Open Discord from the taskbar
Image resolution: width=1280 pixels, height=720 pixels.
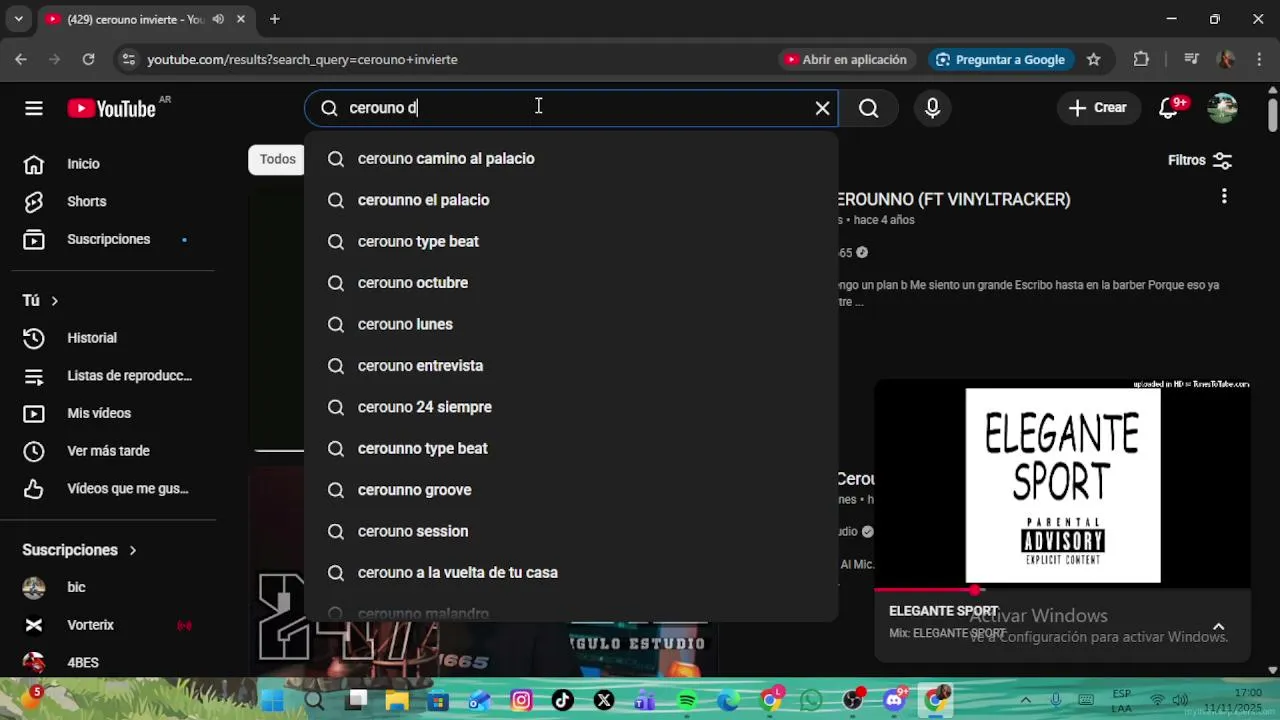pos(894,700)
